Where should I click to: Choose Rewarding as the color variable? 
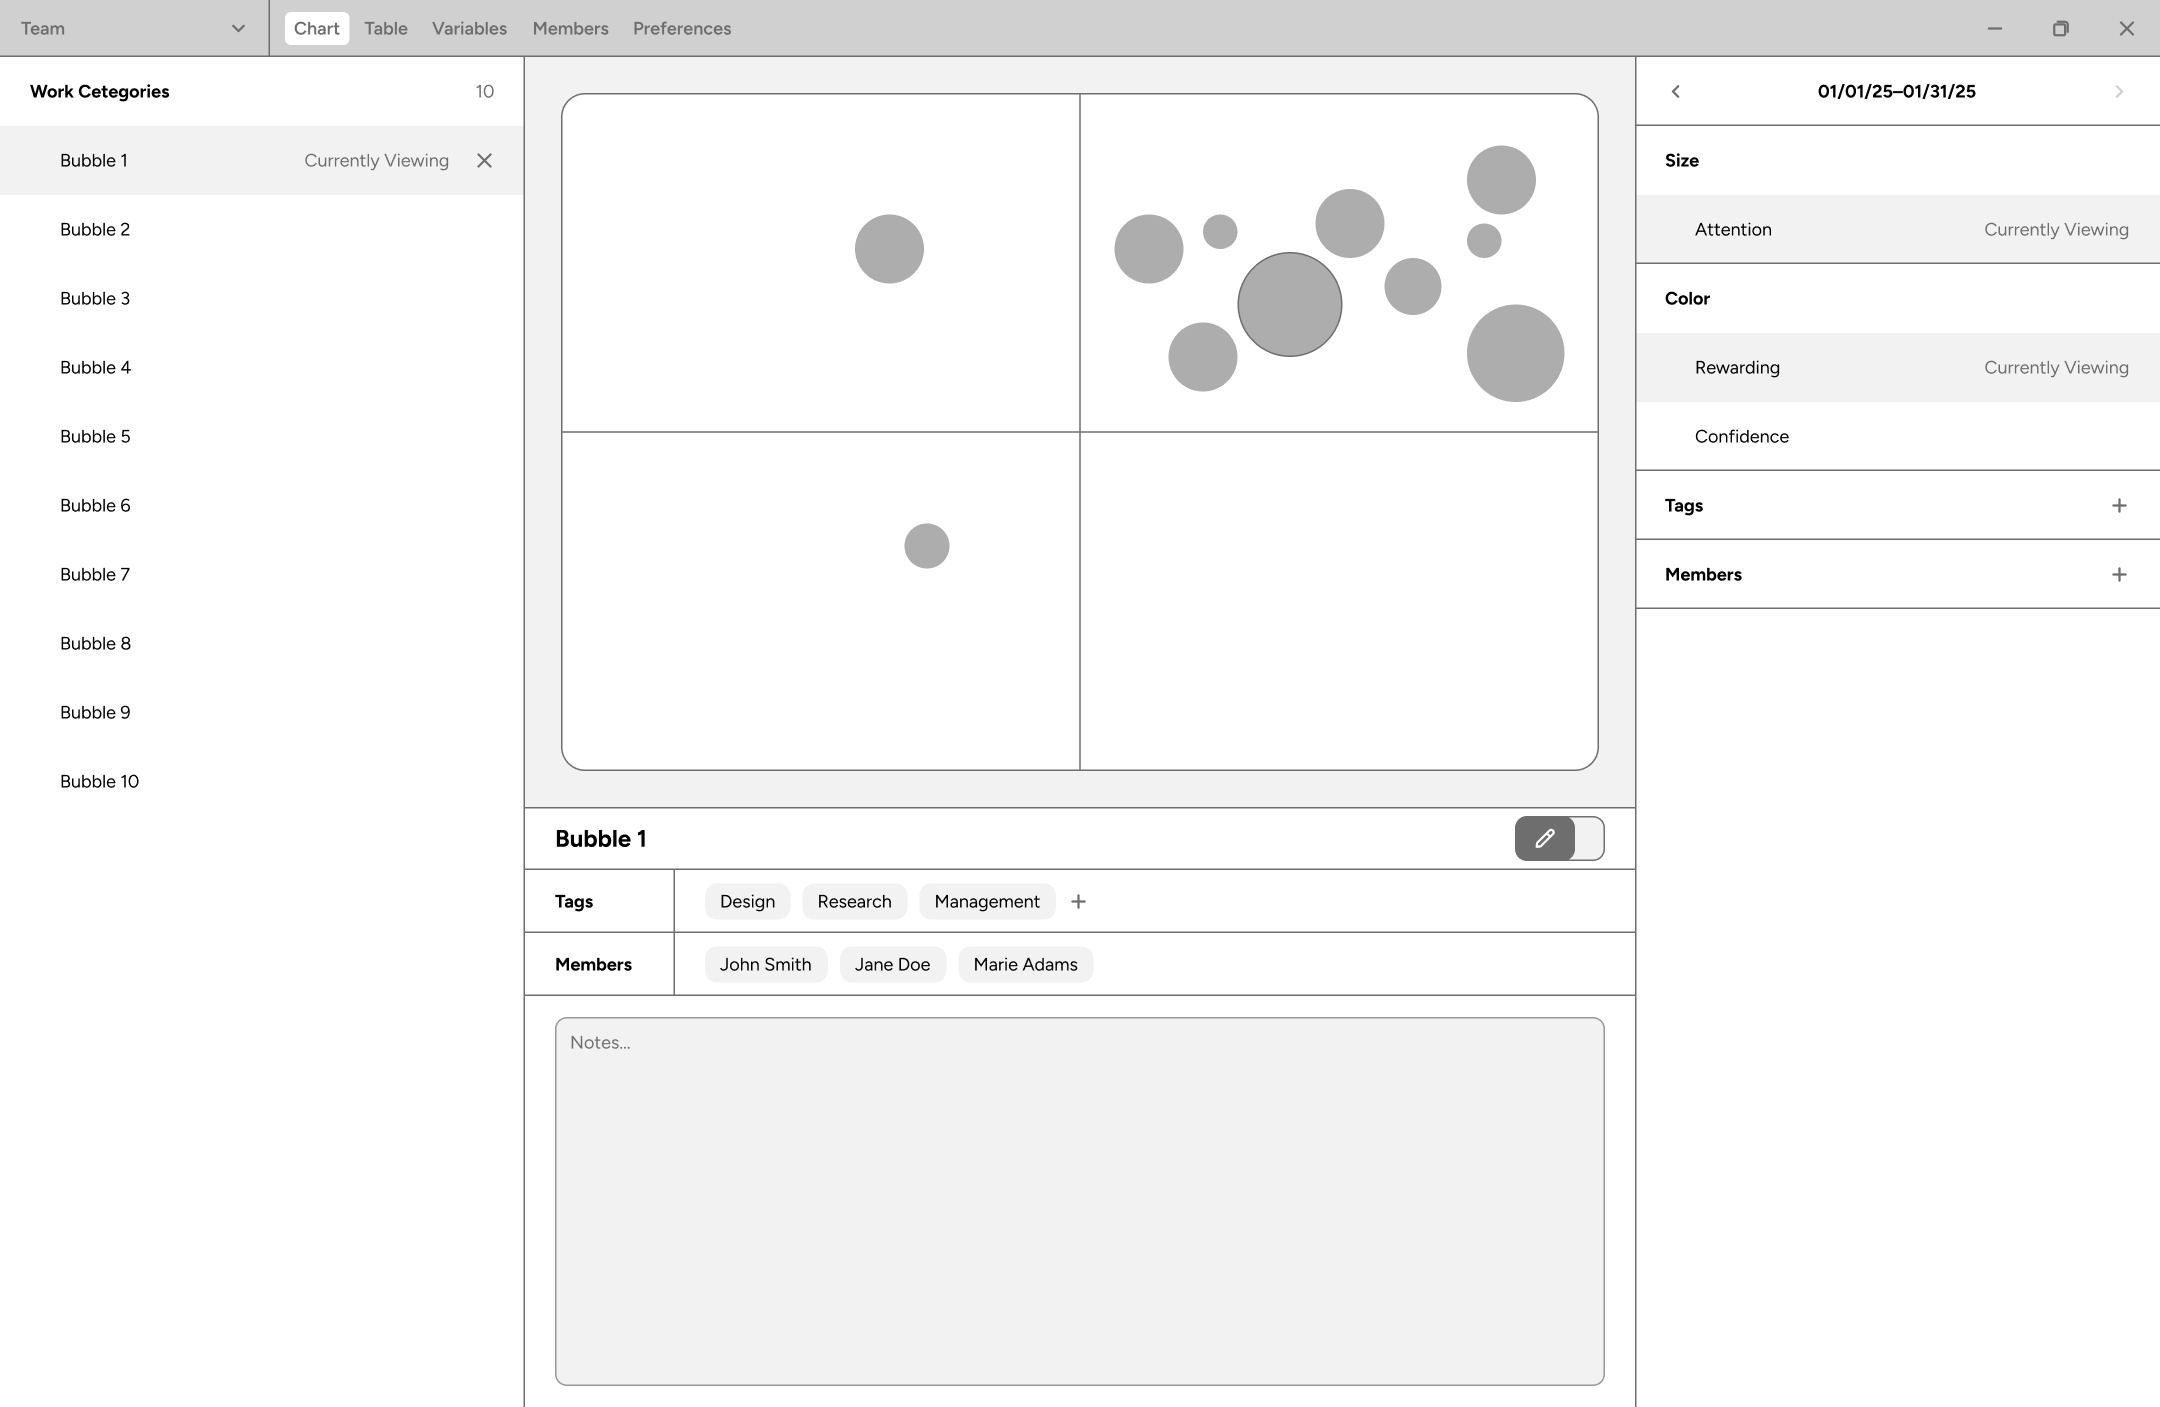(x=1898, y=367)
